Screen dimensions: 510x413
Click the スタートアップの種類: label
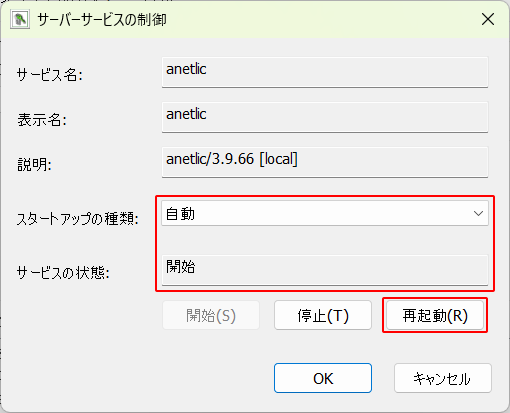78,219
